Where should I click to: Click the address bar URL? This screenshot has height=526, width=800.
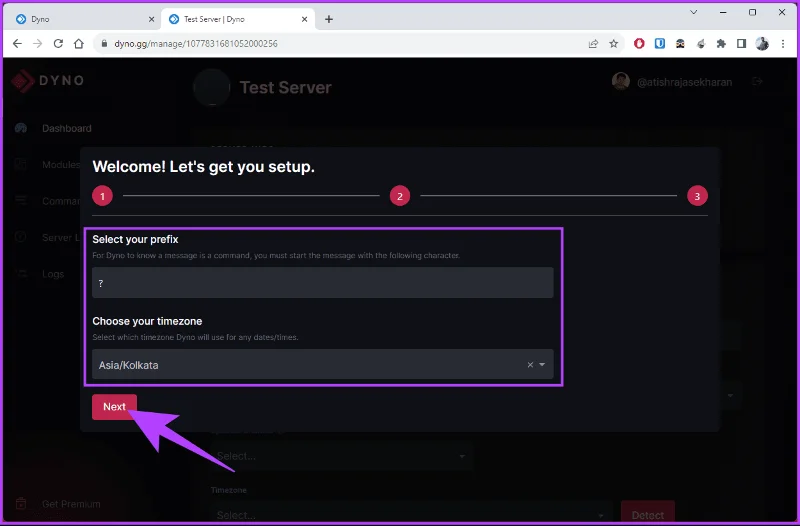coord(196,44)
